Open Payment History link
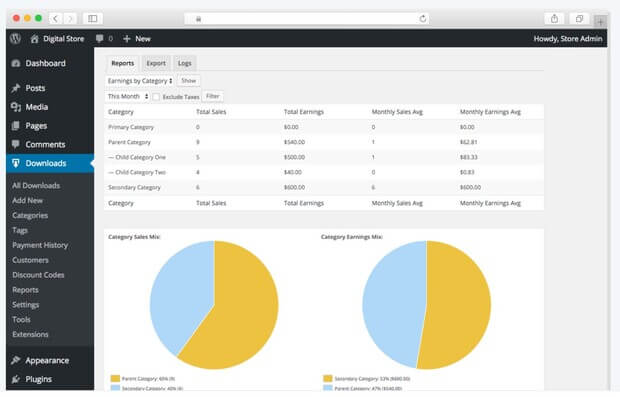The width and height of the screenshot is (620, 397). pos(40,245)
